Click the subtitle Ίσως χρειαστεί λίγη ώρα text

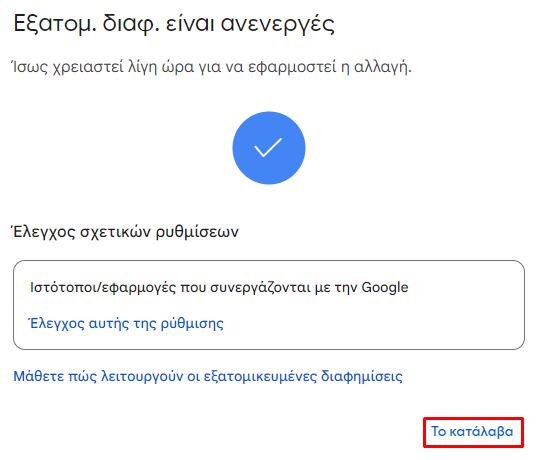coord(212,67)
